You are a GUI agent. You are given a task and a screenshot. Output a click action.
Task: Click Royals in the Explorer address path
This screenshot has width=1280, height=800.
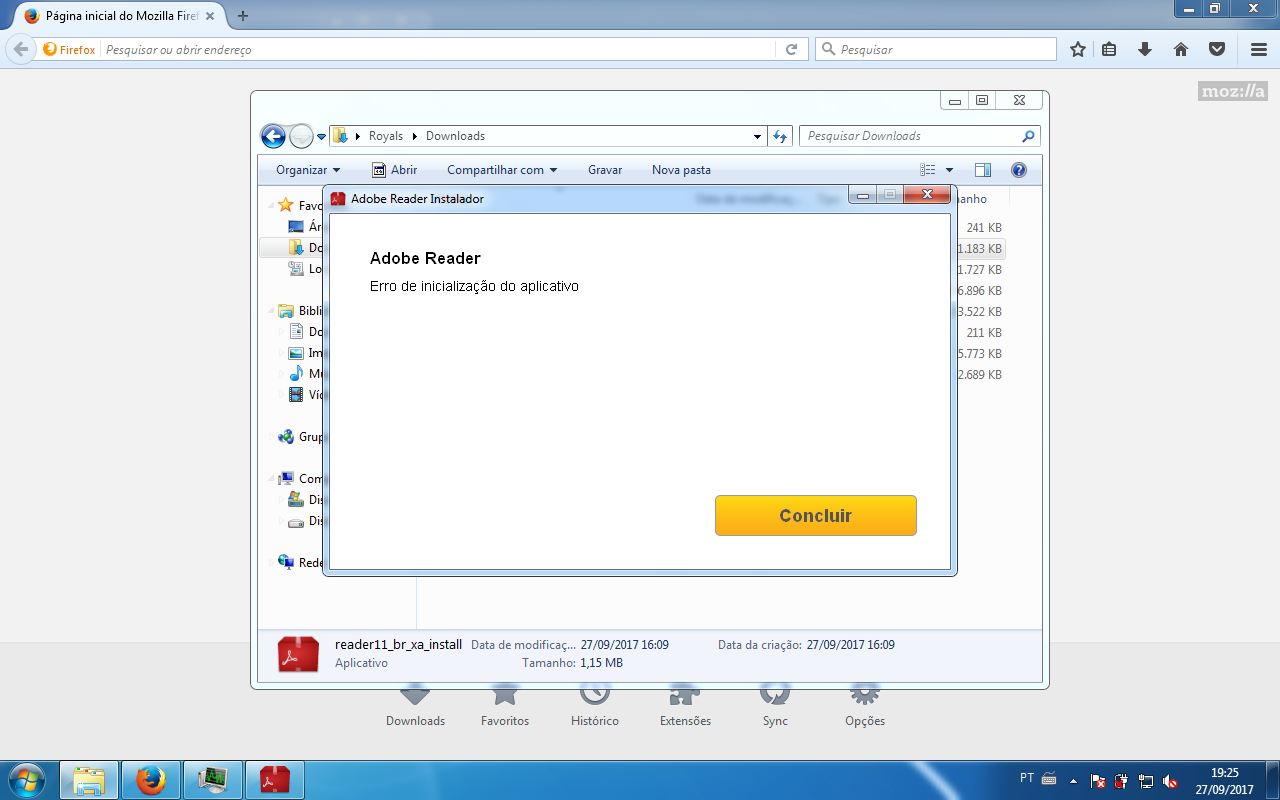(x=386, y=136)
